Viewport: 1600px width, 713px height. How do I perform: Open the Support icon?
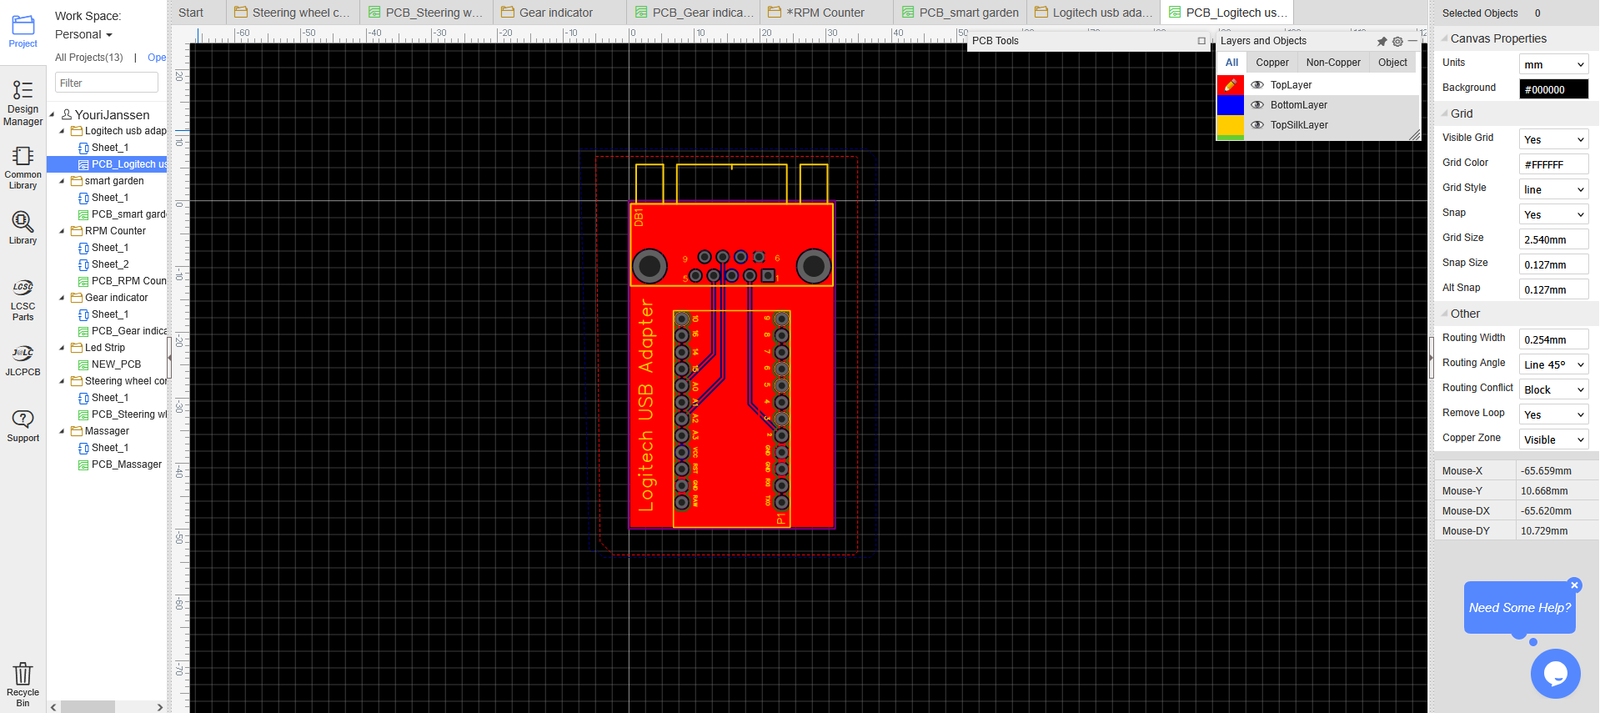22,425
